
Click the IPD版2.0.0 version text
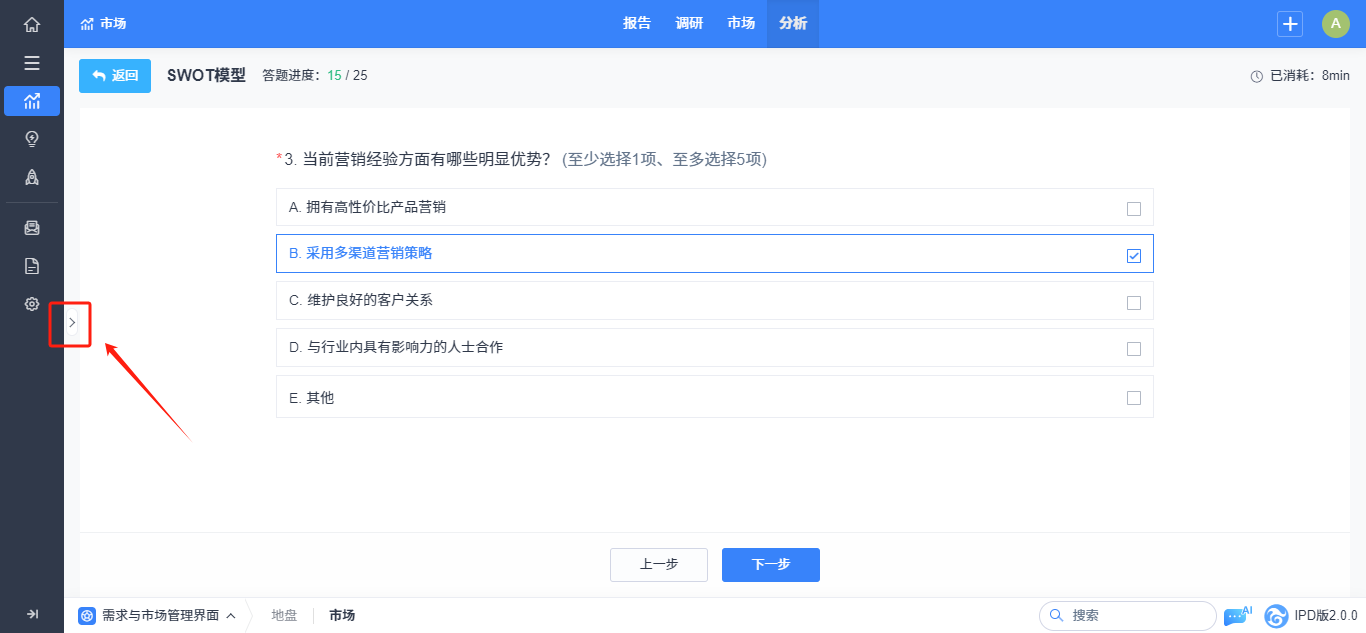1326,616
